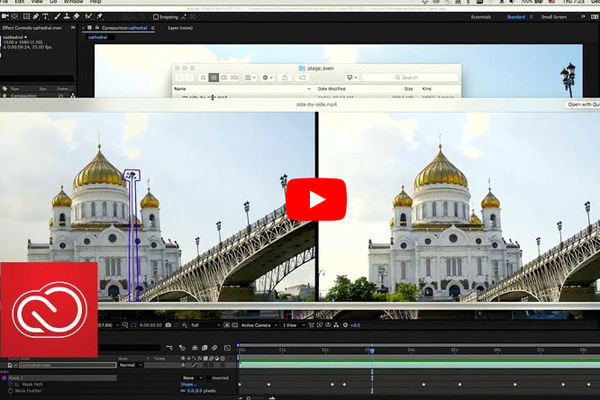The image size is (600, 400).
Task: Open Finder action gear menu
Action: point(268,77)
